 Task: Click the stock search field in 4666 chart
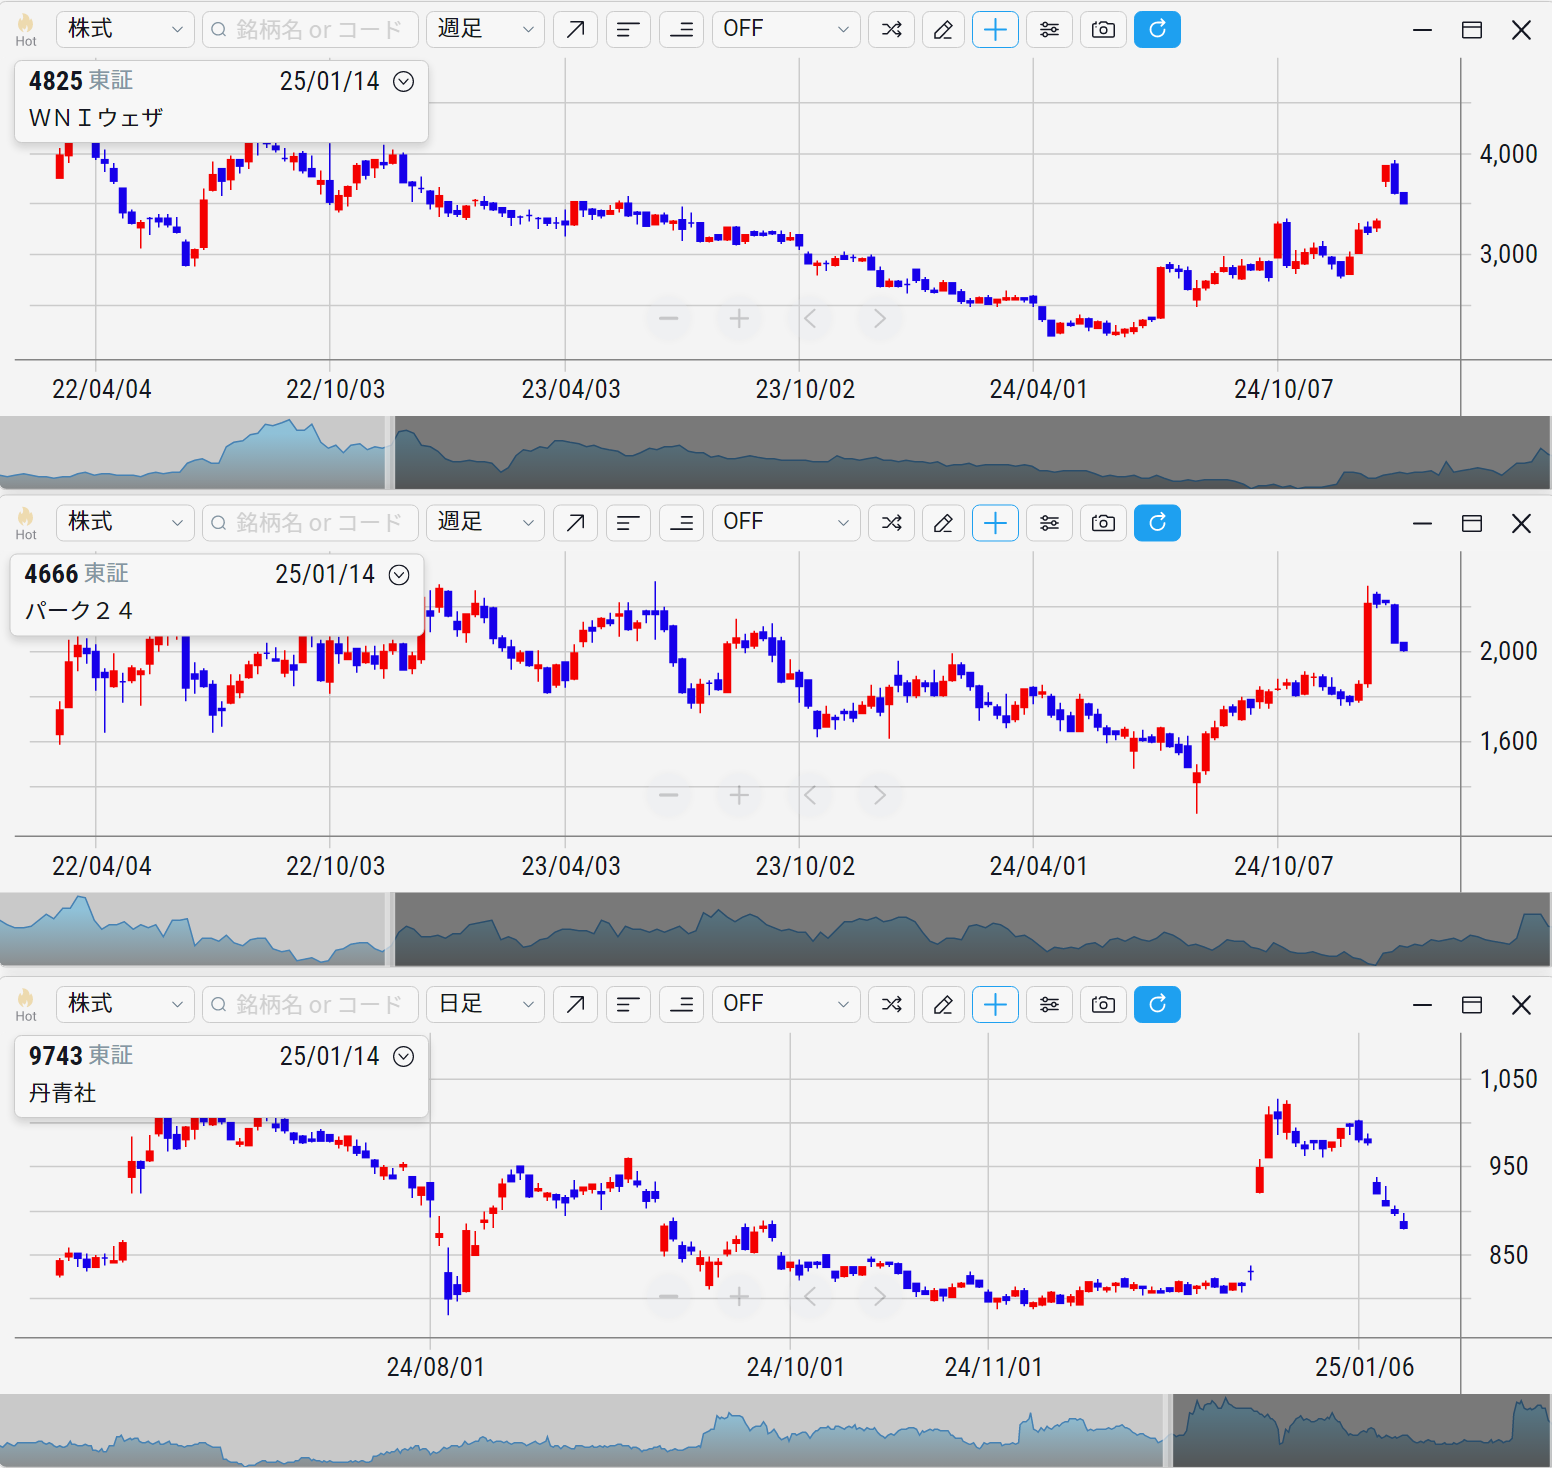tap(310, 523)
